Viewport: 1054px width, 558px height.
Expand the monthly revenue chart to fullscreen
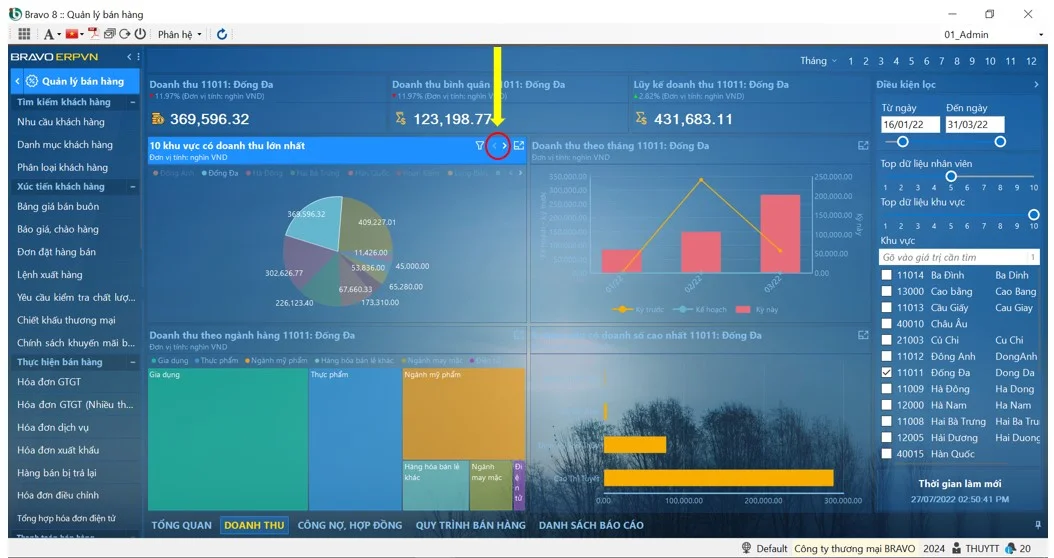[x=863, y=146]
